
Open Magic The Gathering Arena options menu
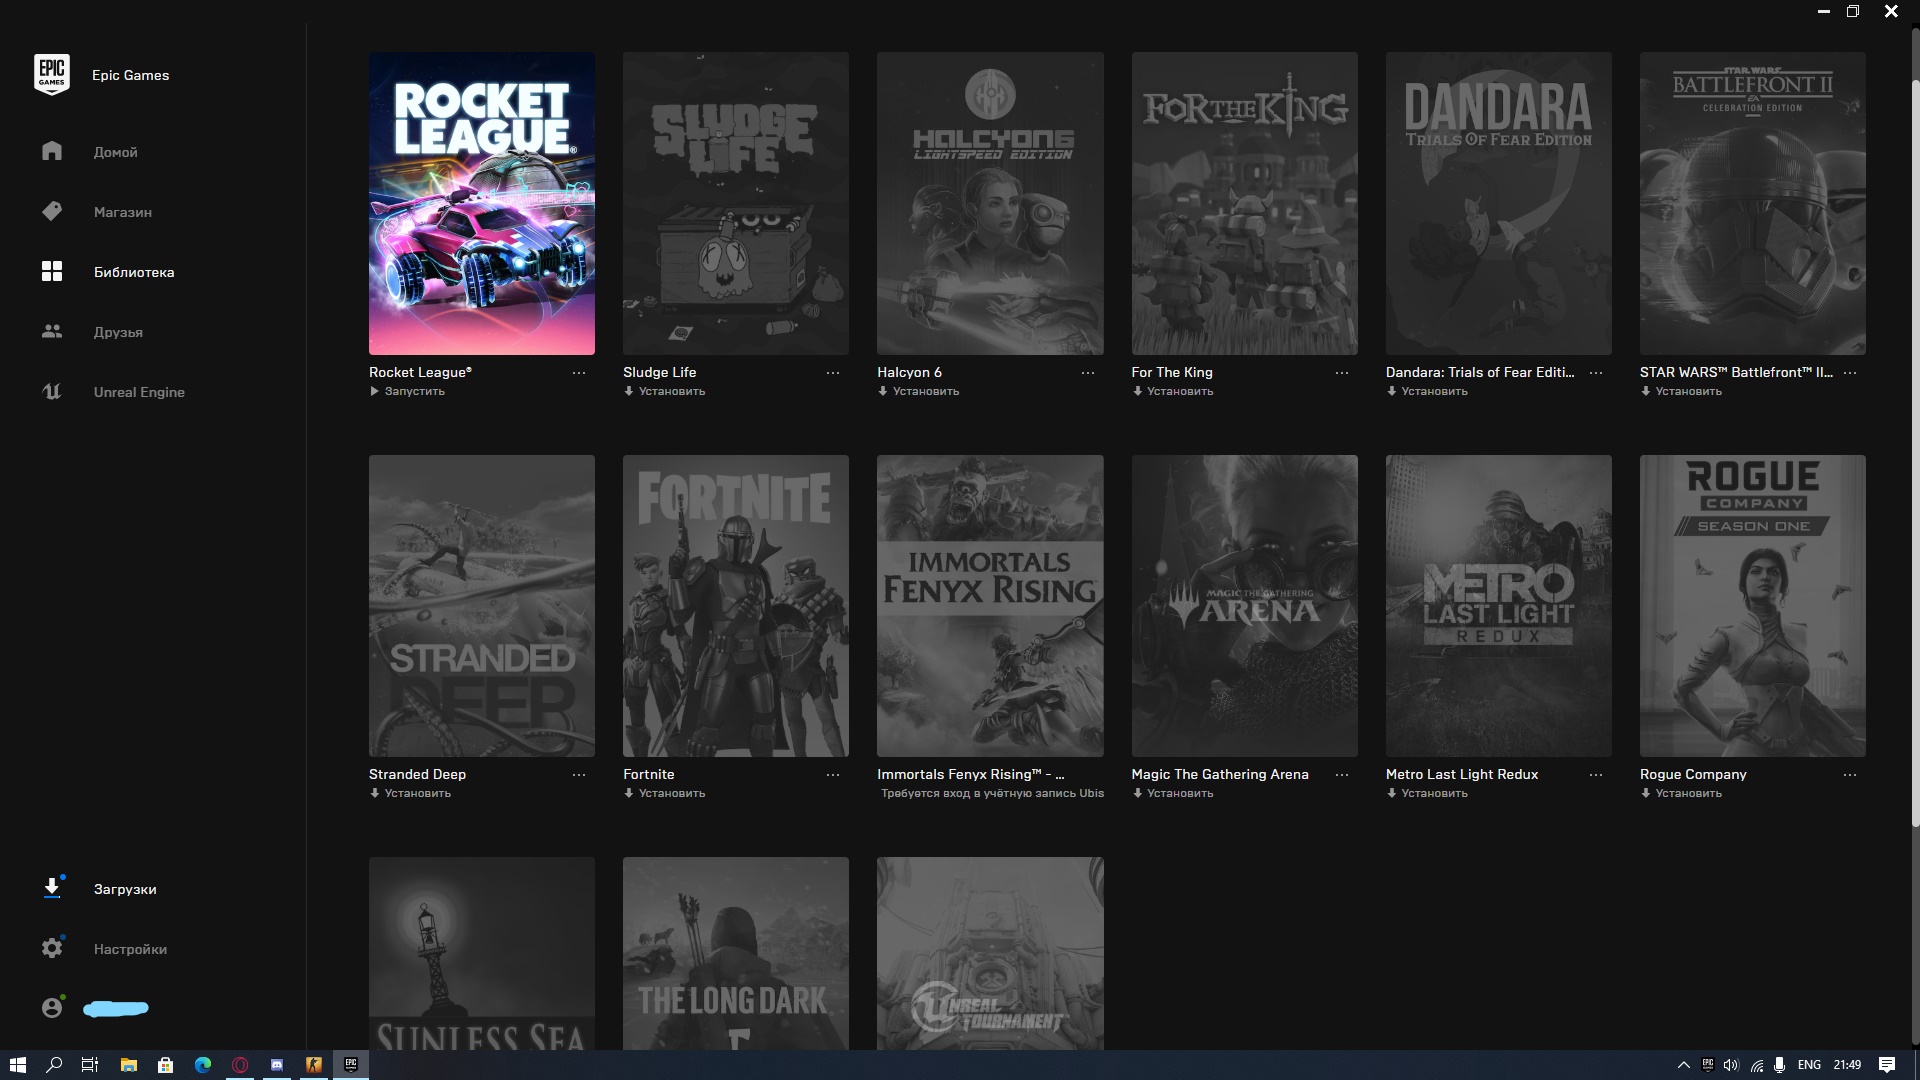point(1342,775)
